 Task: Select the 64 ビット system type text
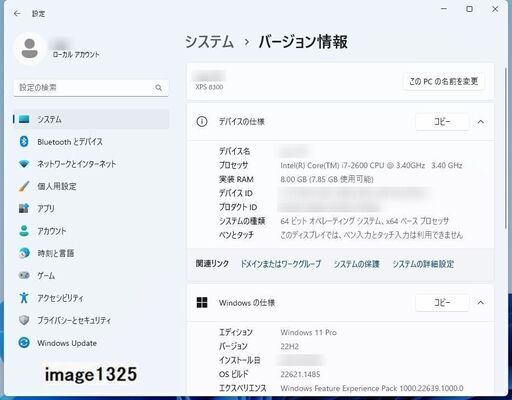[x=365, y=221]
